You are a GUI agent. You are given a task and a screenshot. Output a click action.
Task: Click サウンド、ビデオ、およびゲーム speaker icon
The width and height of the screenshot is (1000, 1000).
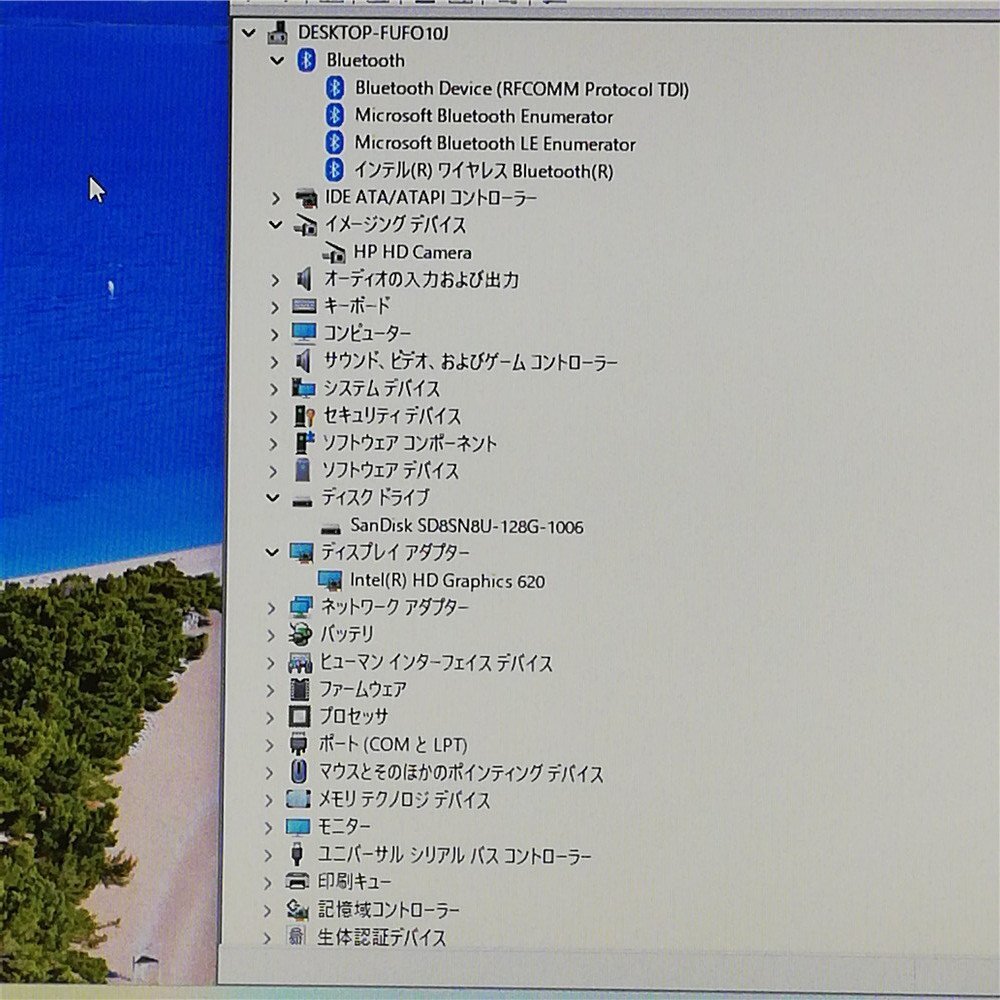tap(304, 361)
